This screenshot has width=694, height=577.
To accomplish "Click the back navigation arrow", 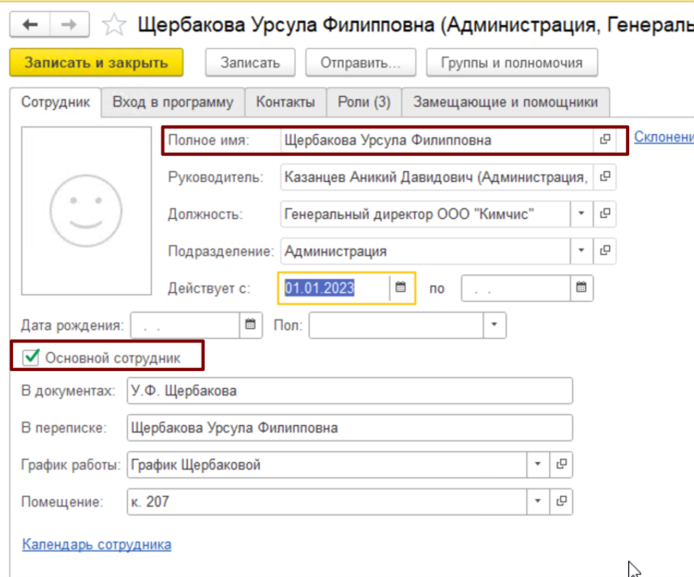I will click(x=30, y=24).
